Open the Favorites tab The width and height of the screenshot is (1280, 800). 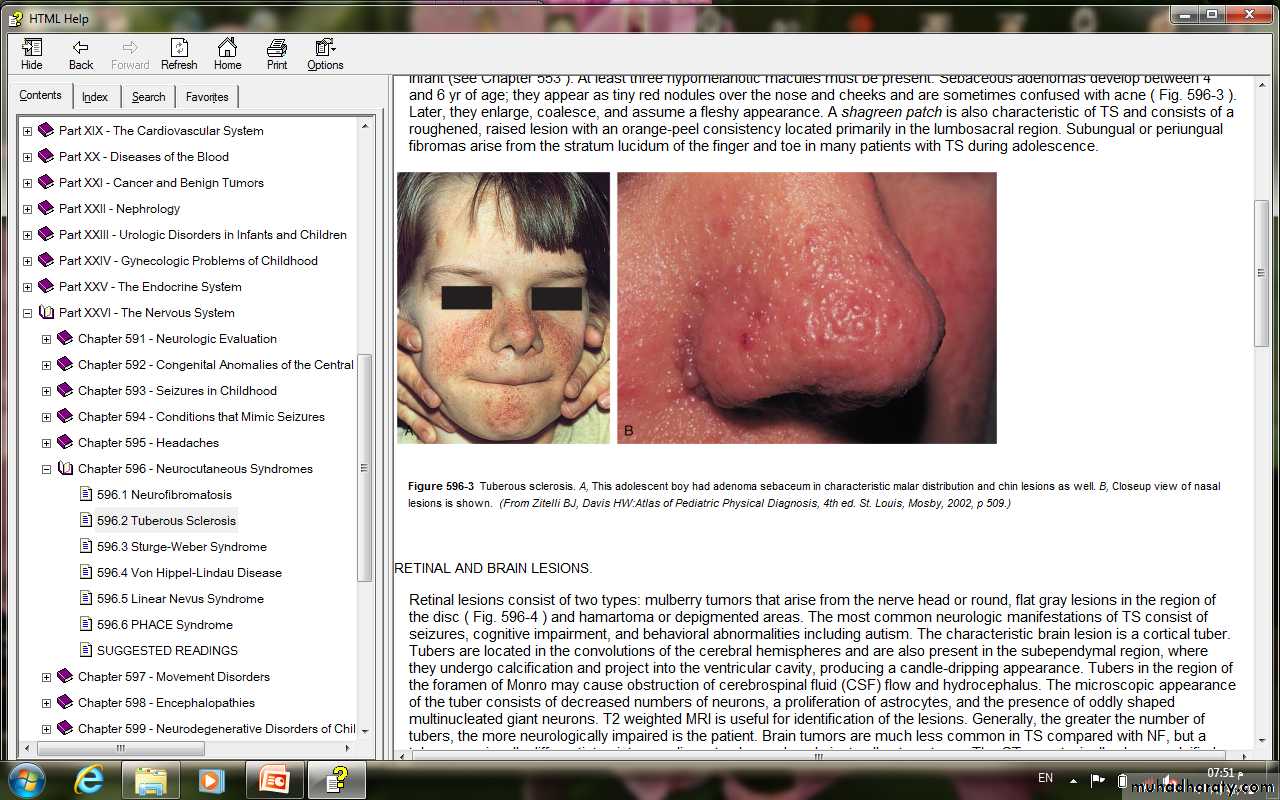207,97
